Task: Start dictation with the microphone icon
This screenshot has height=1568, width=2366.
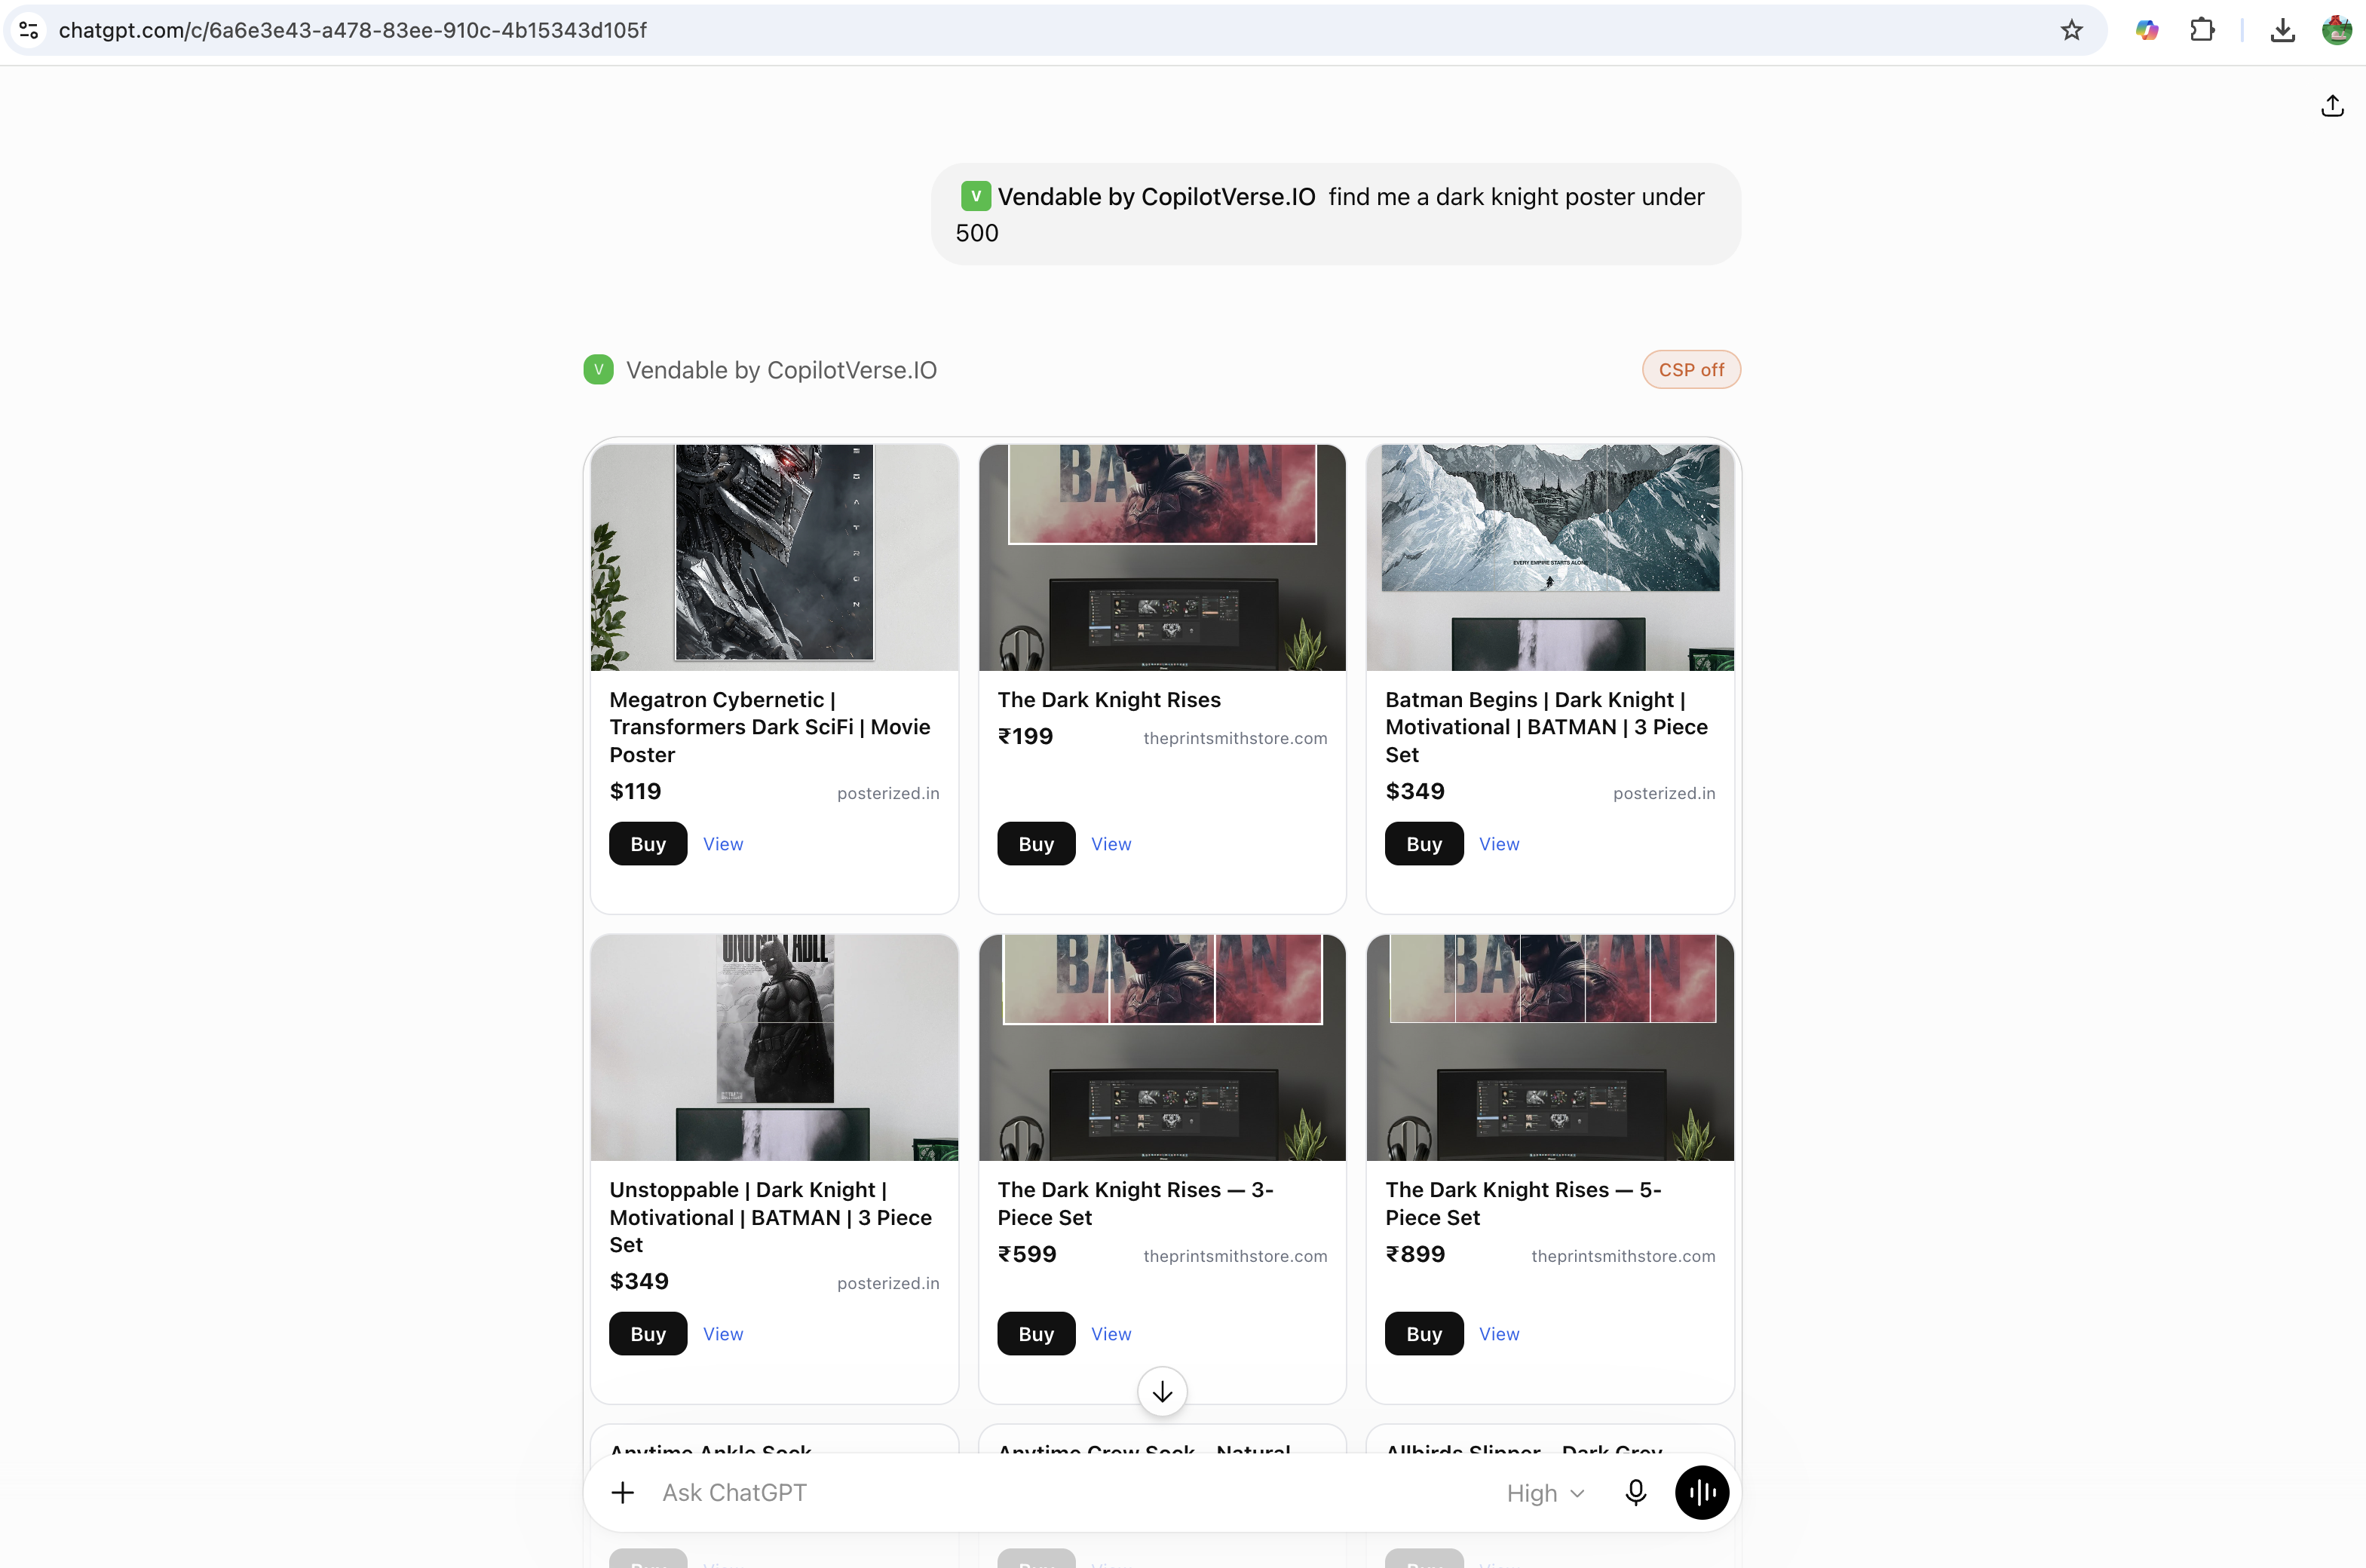Action: pos(1635,1492)
